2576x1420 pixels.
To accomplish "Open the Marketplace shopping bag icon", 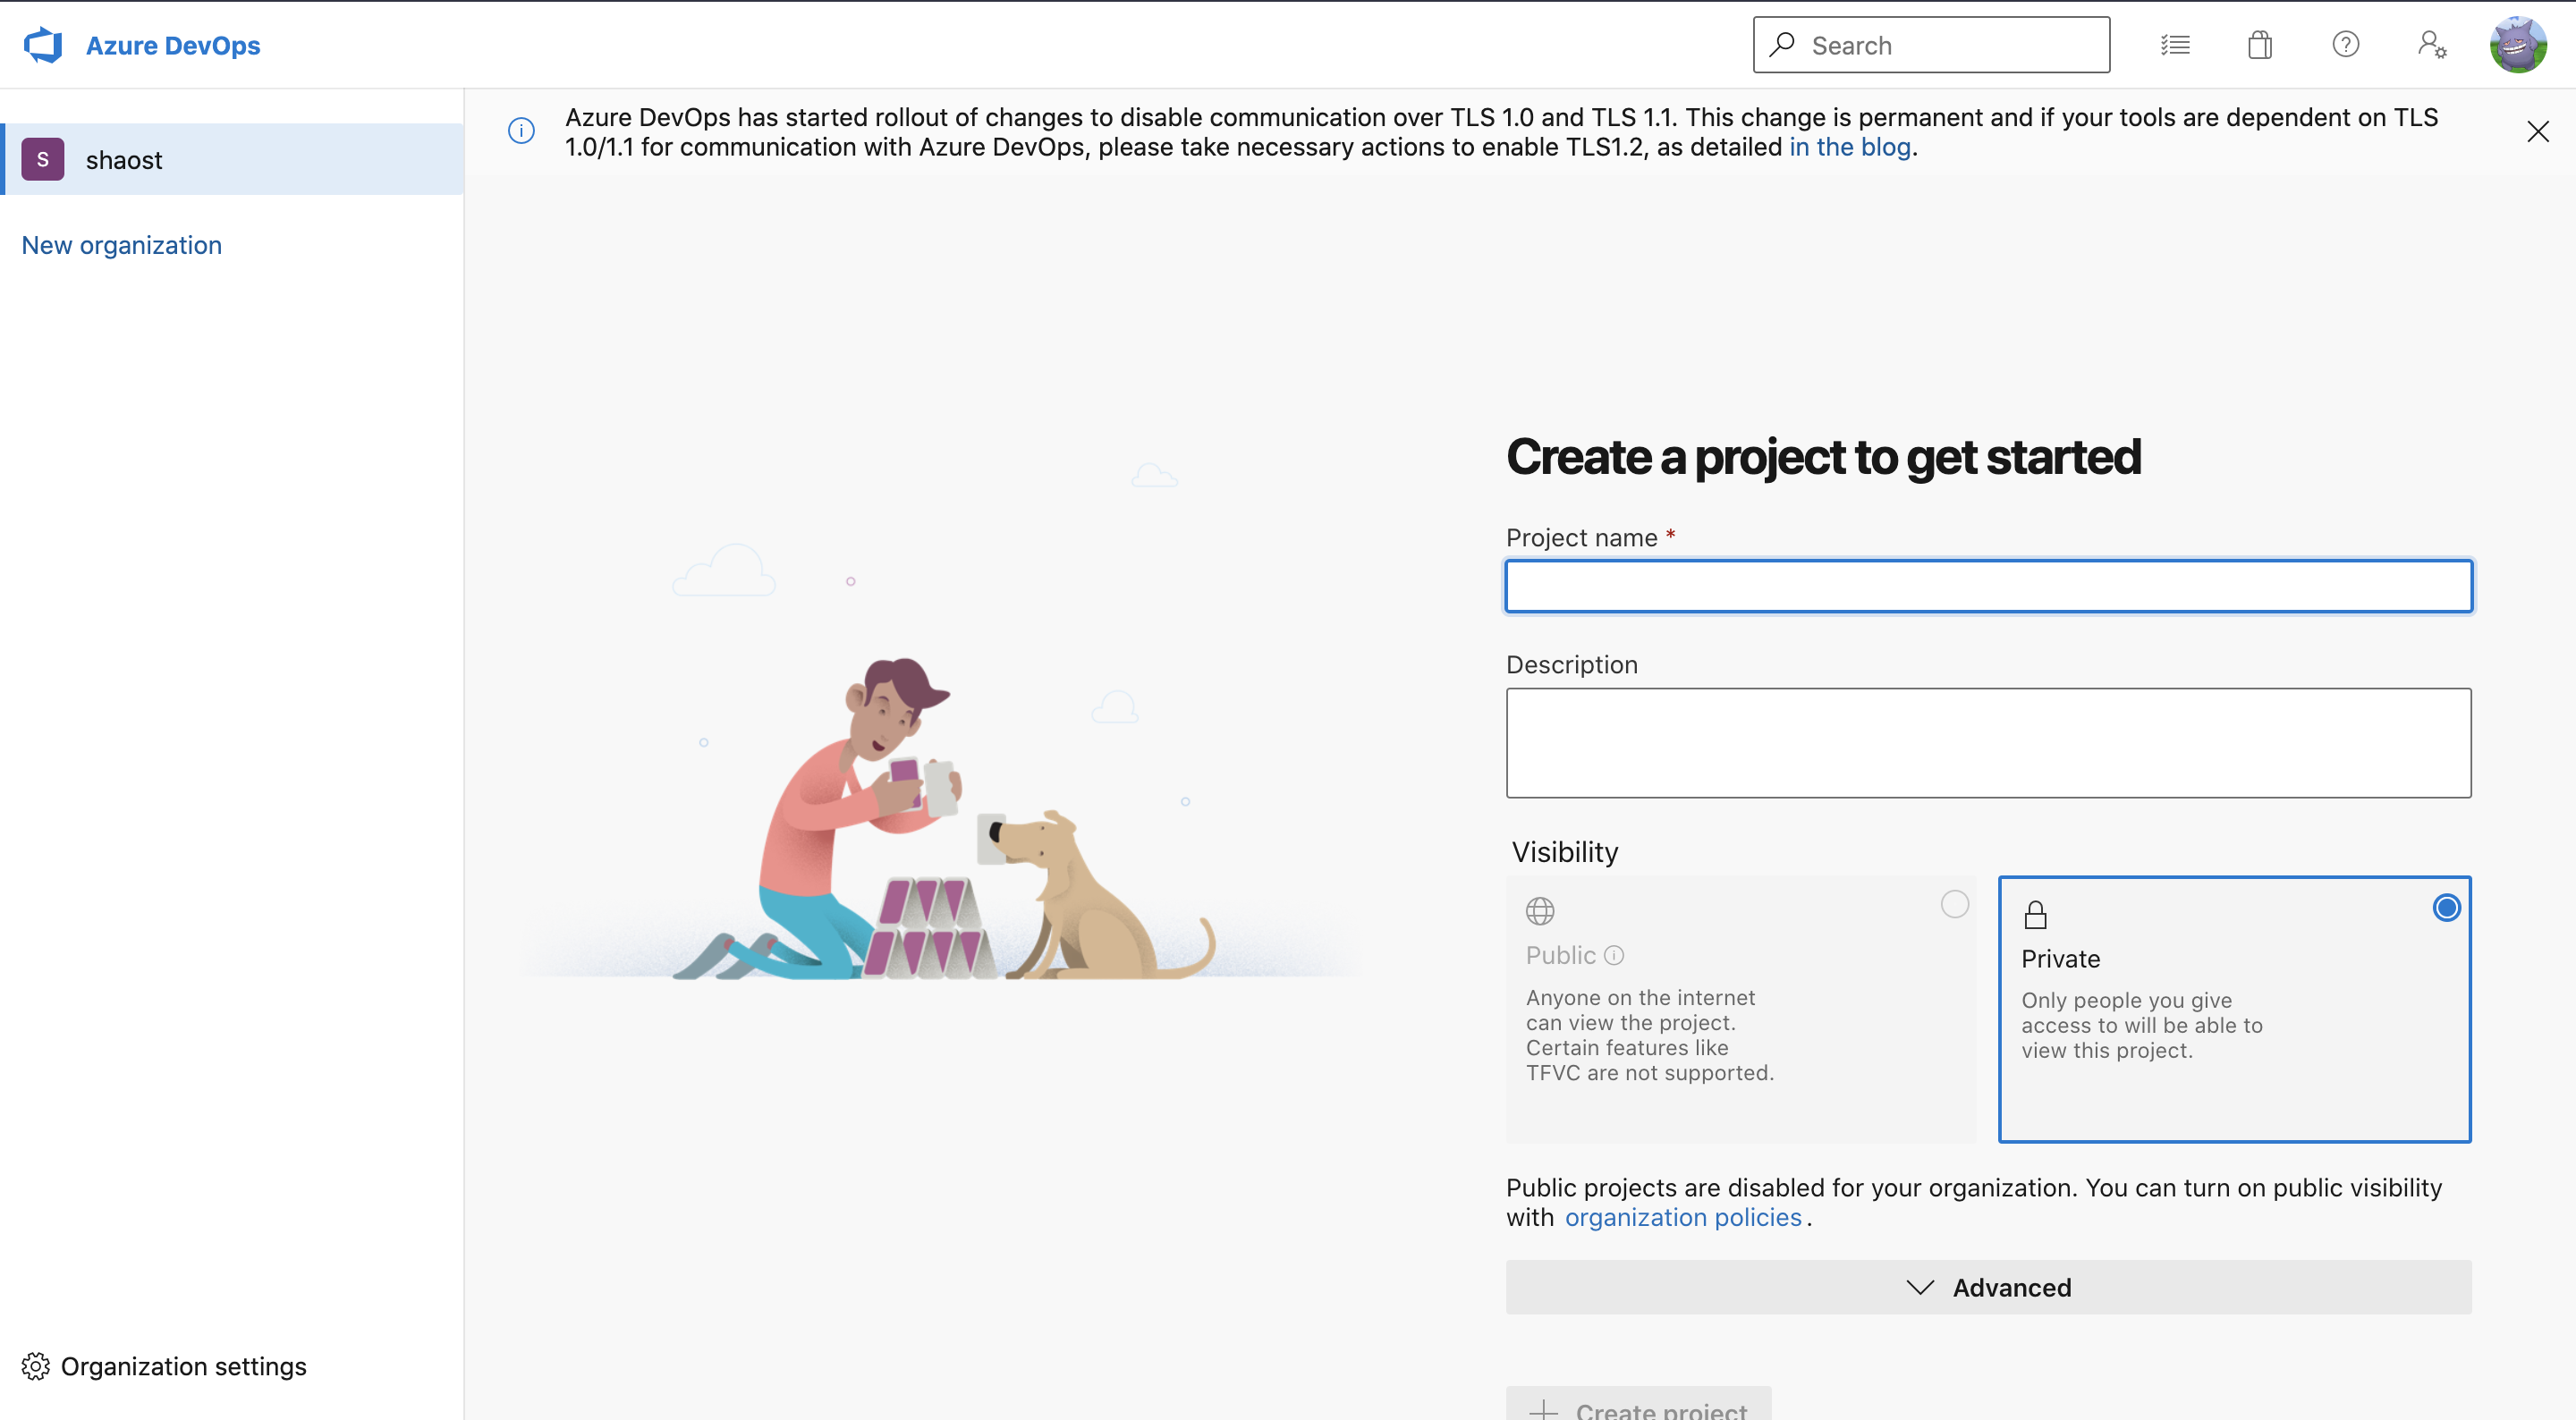I will (x=2260, y=45).
